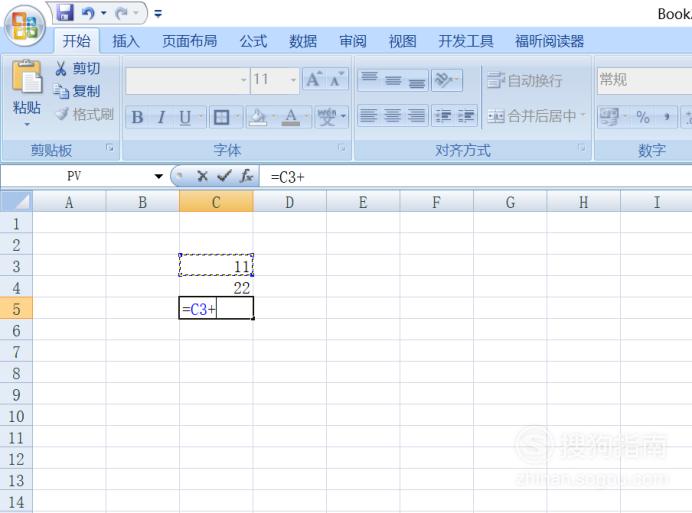Open the 常规 number format dropdown
This screenshot has width=692, height=513.
click(644, 80)
